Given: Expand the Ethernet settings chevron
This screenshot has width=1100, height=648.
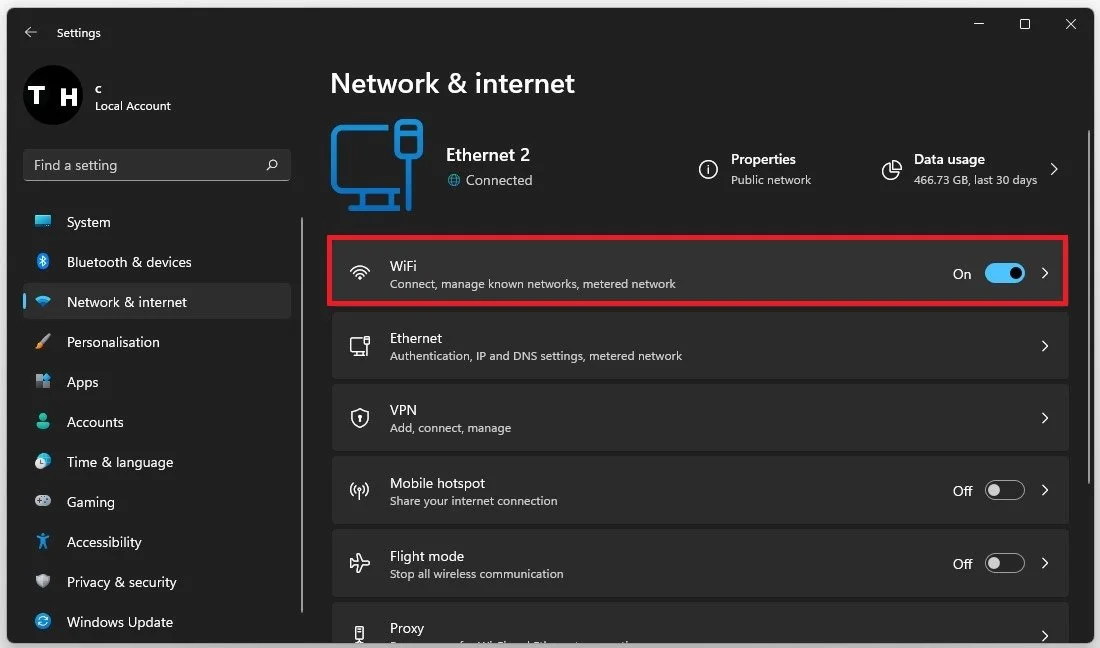Looking at the screenshot, I should pos(1045,346).
